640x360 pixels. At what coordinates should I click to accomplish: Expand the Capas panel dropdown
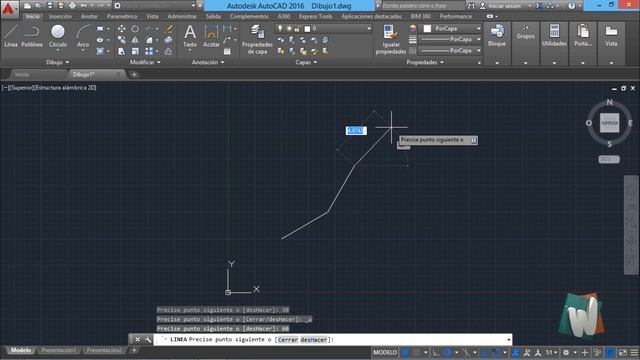[x=306, y=62]
